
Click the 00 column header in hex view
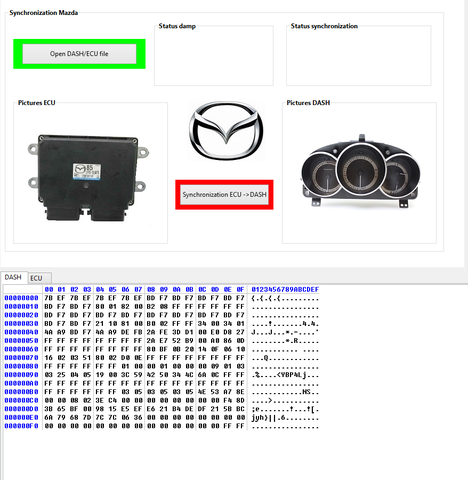coord(49,289)
